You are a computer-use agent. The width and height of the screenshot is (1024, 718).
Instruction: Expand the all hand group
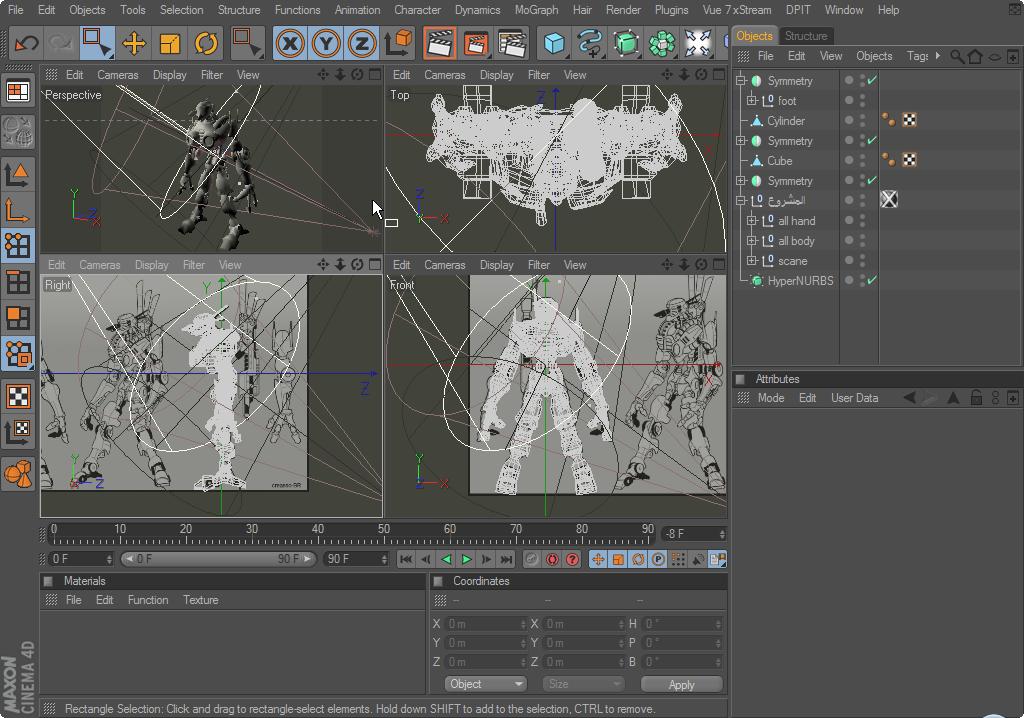pos(751,221)
